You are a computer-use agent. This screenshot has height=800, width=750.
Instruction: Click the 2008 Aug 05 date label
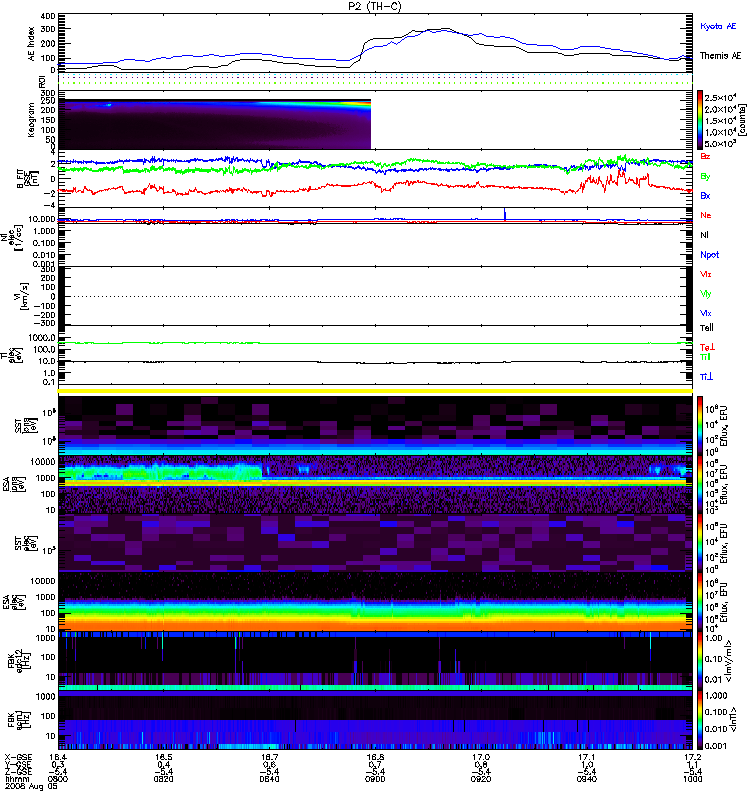pos(31,786)
